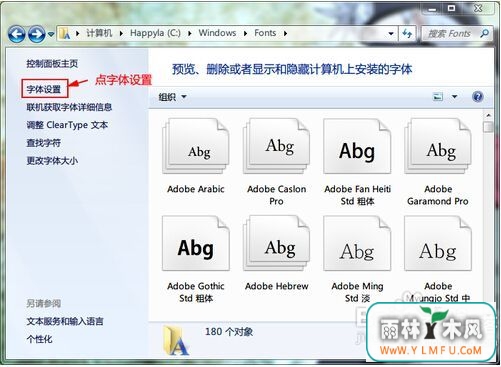Click the Adobe Arabic name label
Image resolution: width=501 pixels, height=367 pixels.
pyautogui.click(x=196, y=189)
